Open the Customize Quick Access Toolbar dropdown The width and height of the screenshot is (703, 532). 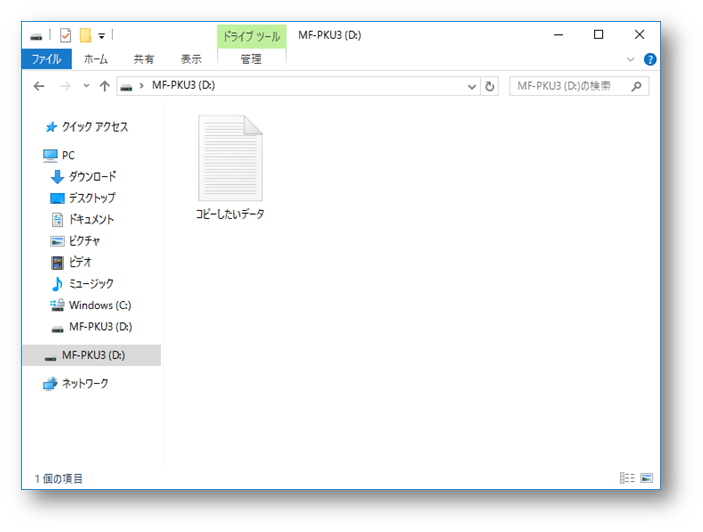pyautogui.click(x=102, y=36)
